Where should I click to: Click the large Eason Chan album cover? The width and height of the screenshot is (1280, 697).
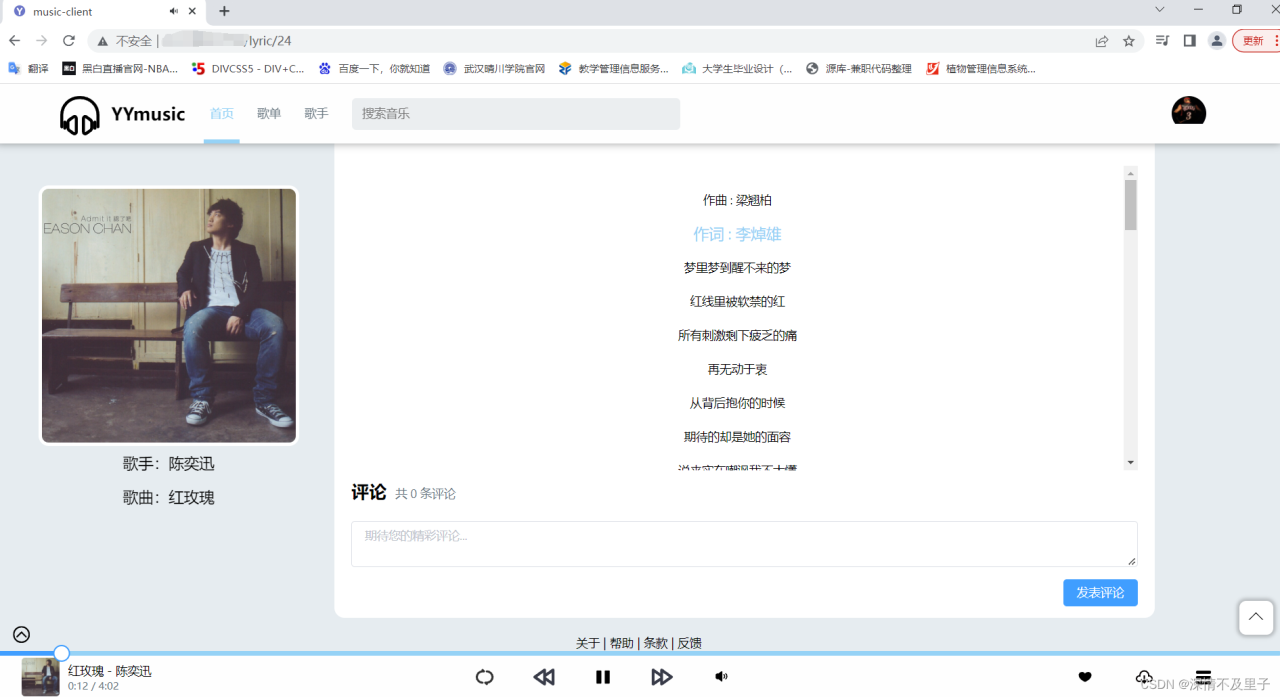pyautogui.click(x=169, y=316)
